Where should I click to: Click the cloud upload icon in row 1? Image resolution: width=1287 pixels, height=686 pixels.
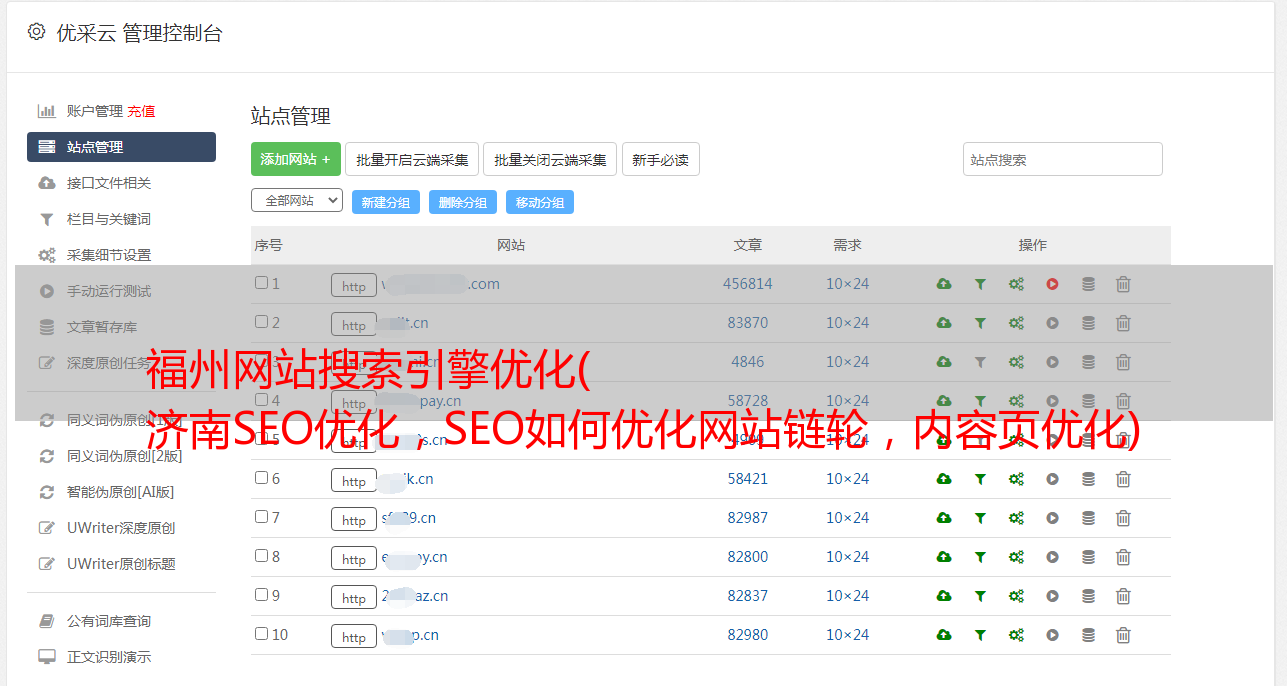point(944,284)
